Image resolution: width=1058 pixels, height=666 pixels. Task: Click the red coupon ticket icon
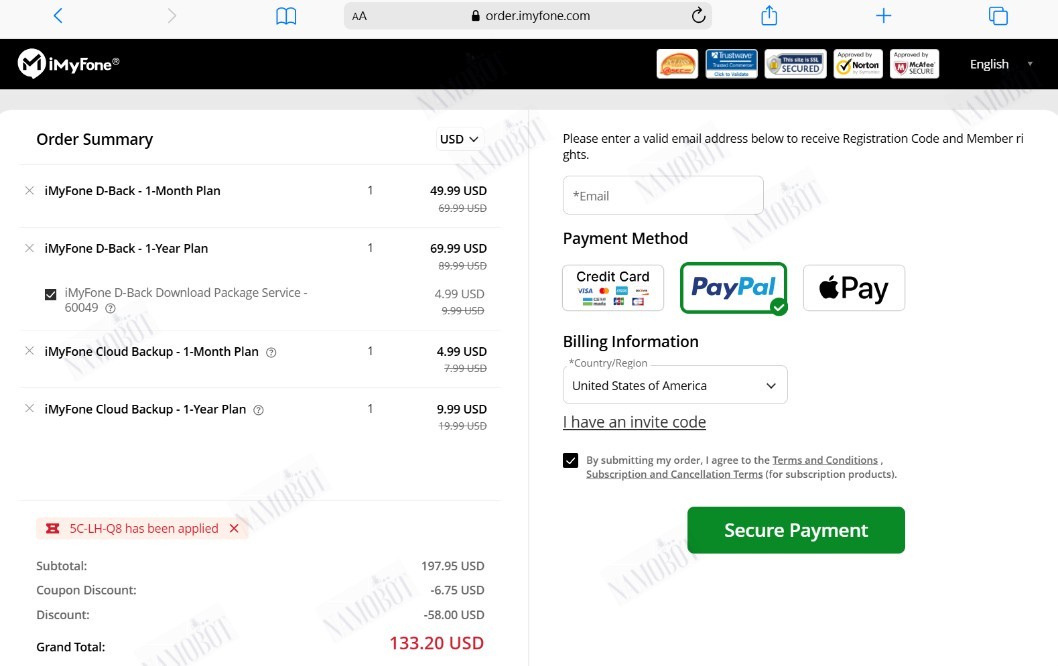[53, 528]
